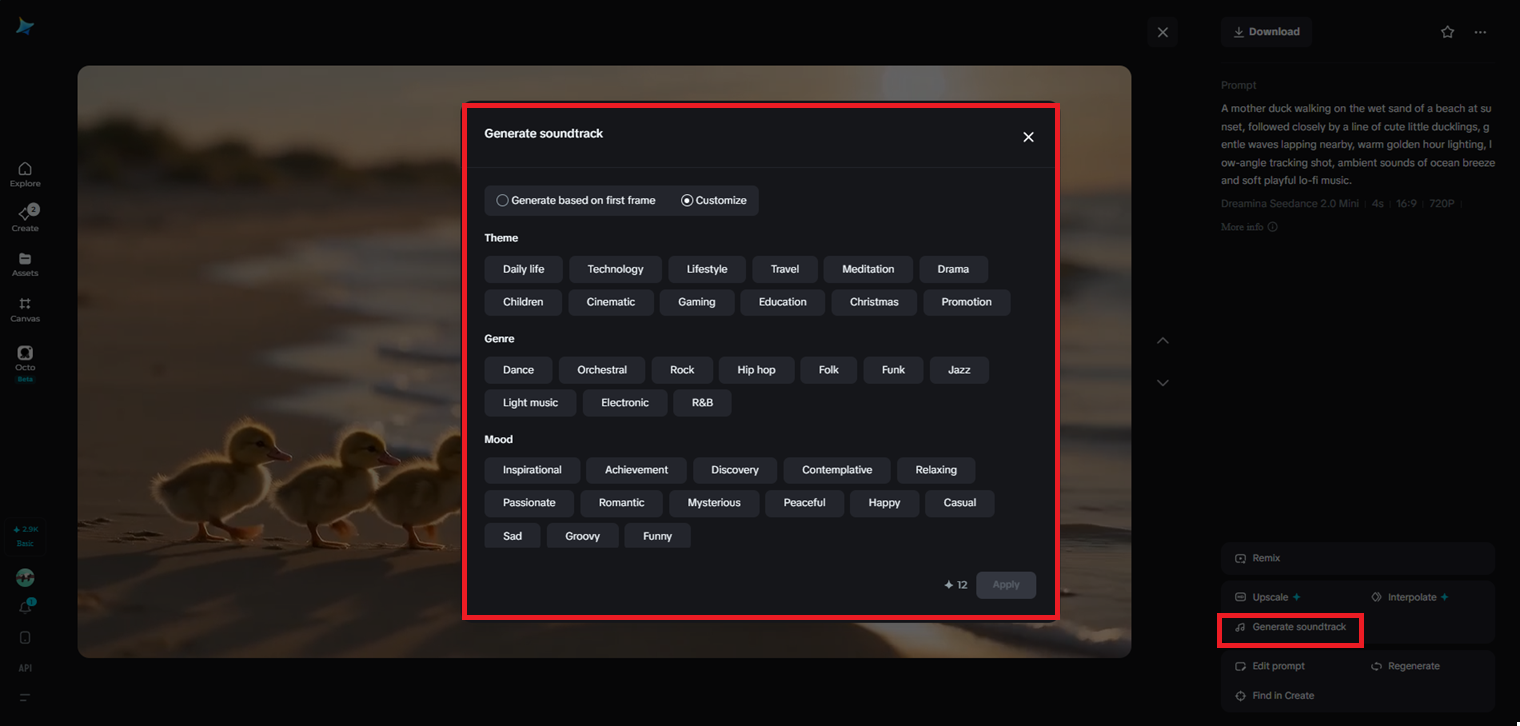Viewport: 1520px width, 726px height.
Task: Pick the Happy mood
Action: coord(884,503)
